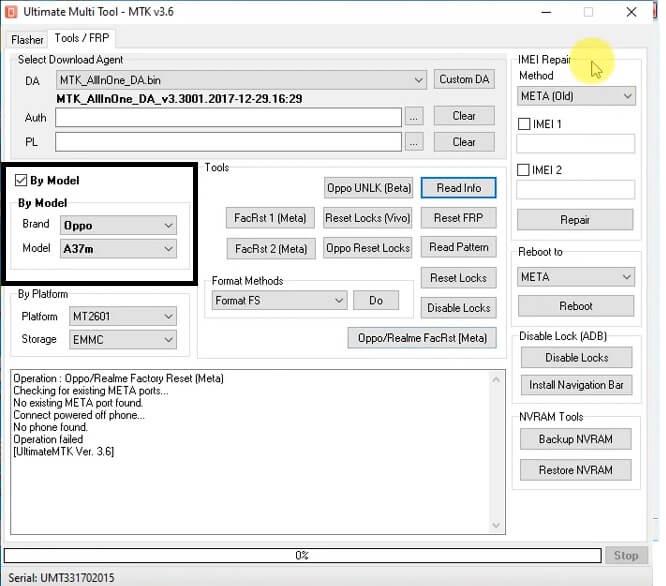Click the Auth file path field
666x586 pixels.
tap(229, 117)
